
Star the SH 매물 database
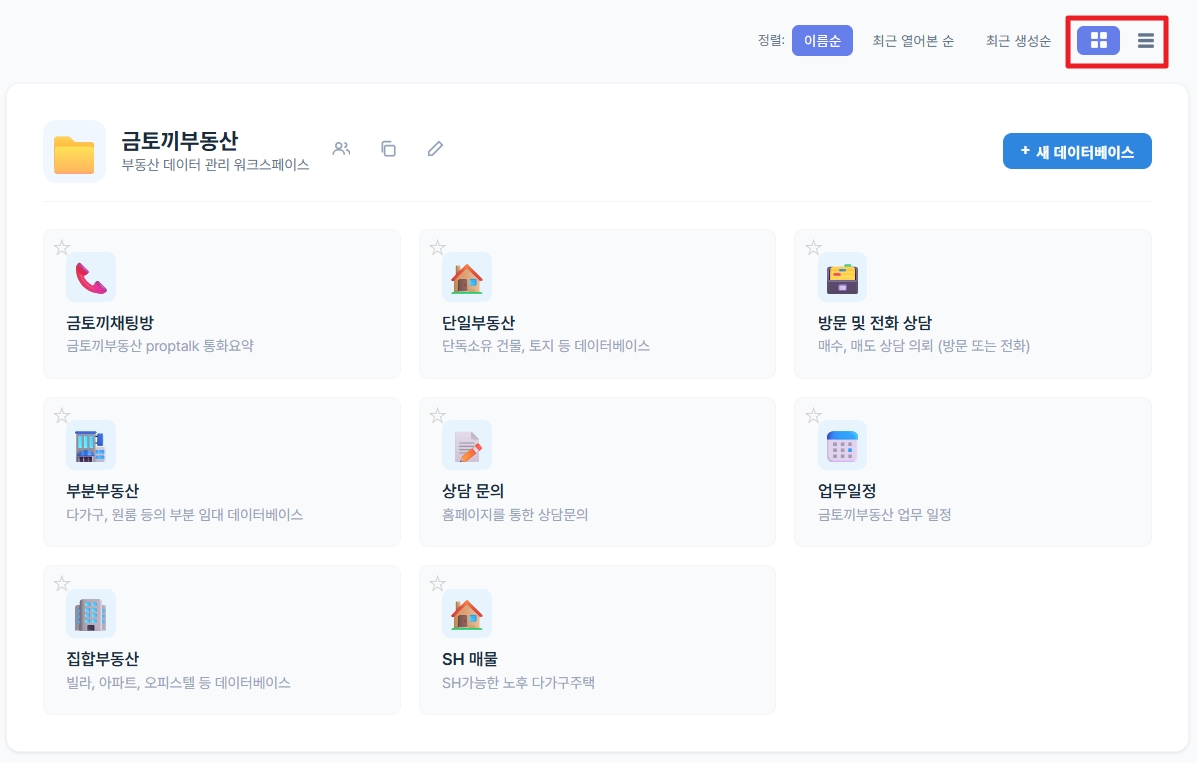pyautogui.click(x=437, y=584)
